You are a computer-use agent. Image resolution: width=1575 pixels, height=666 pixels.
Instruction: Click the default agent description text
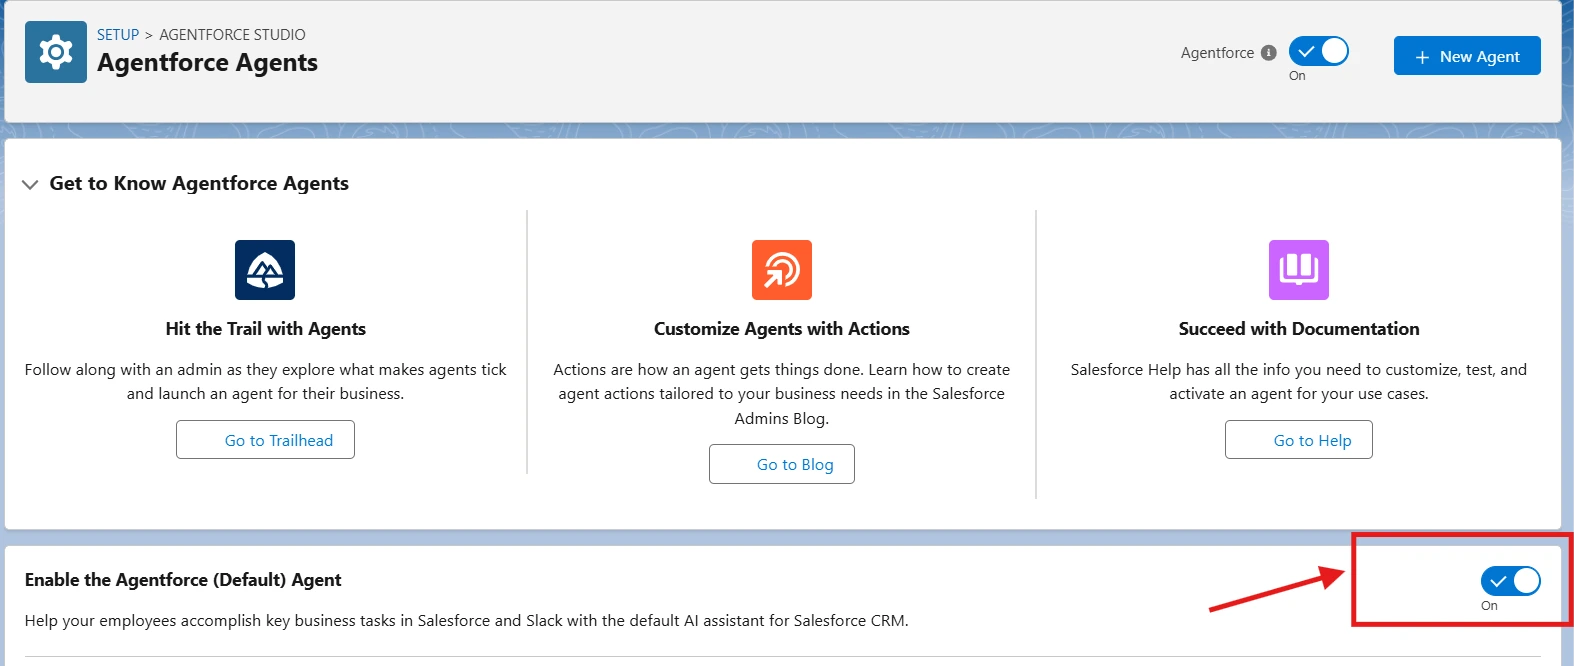[466, 621]
